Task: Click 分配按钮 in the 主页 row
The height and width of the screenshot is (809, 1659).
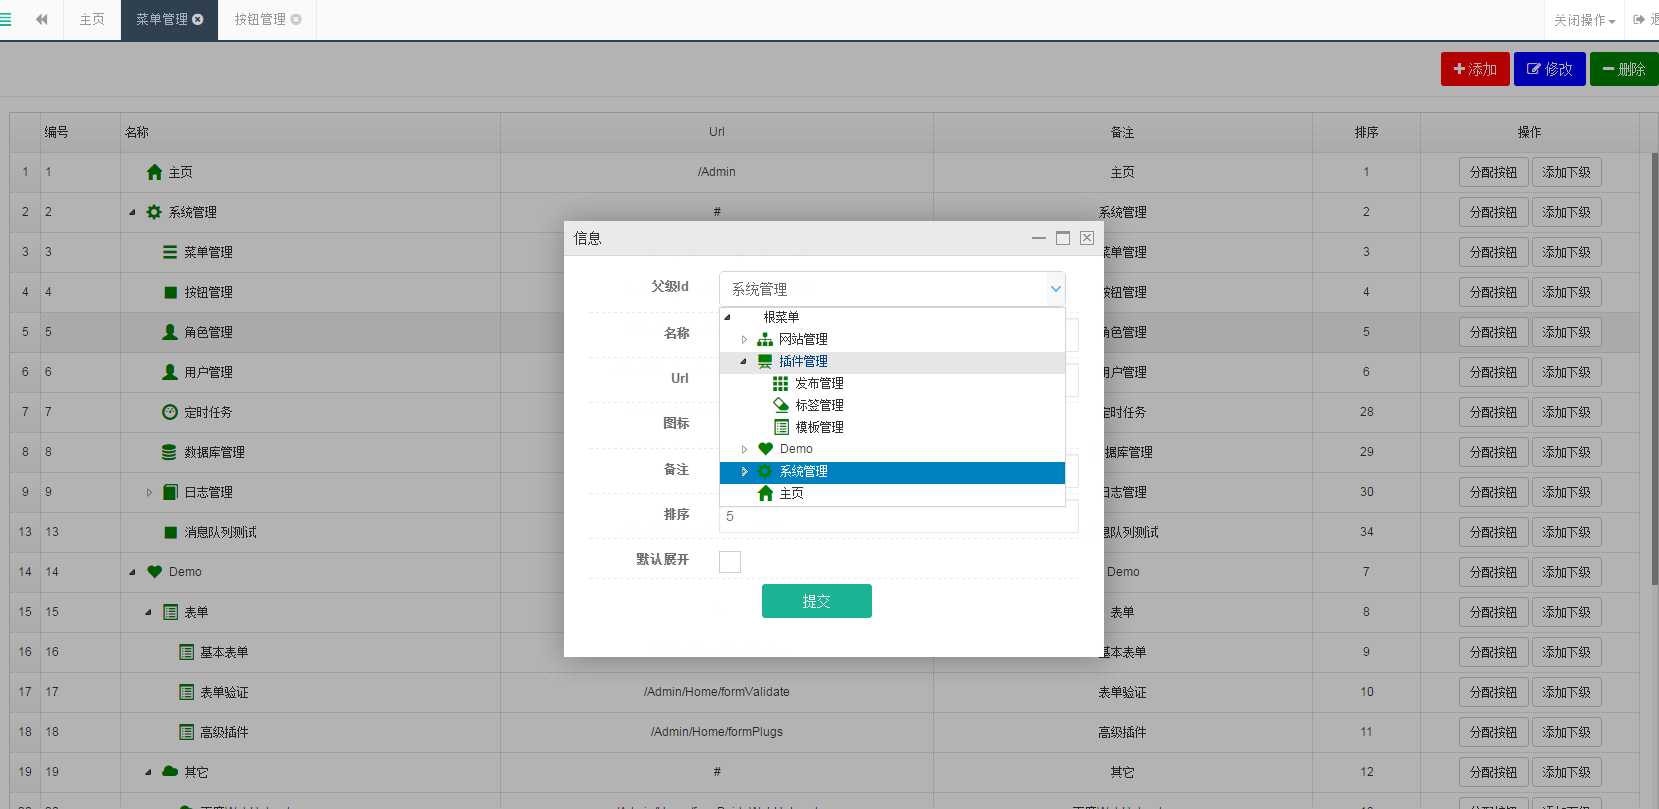Action: [1493, 172]
